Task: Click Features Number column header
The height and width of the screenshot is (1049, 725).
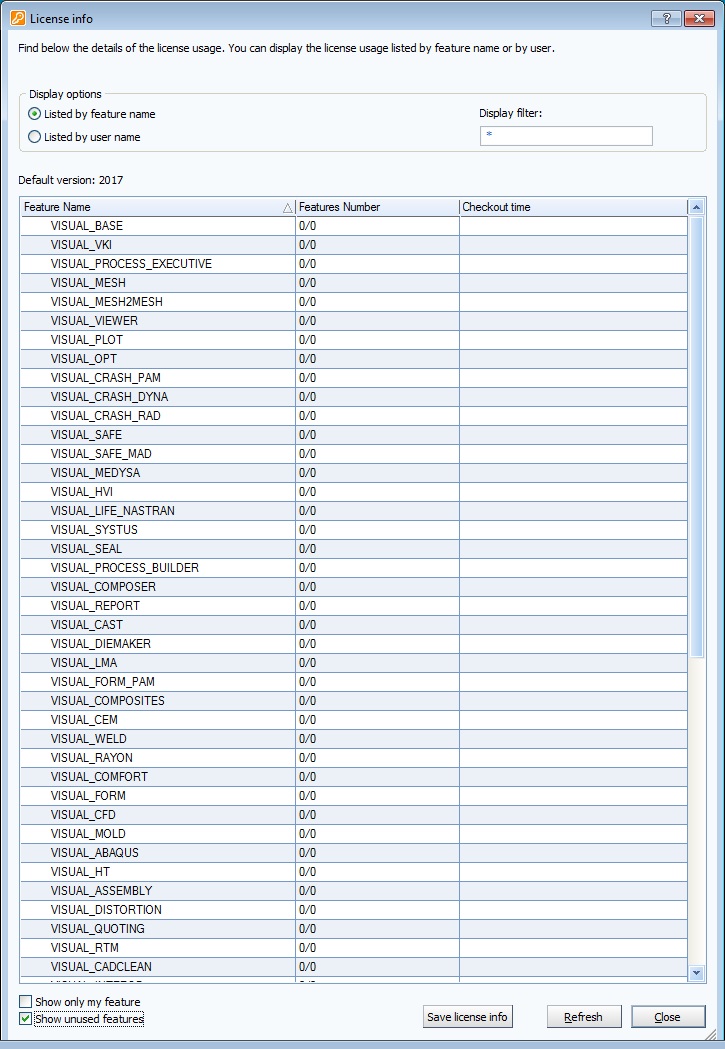Action: (x=377, y=207)
